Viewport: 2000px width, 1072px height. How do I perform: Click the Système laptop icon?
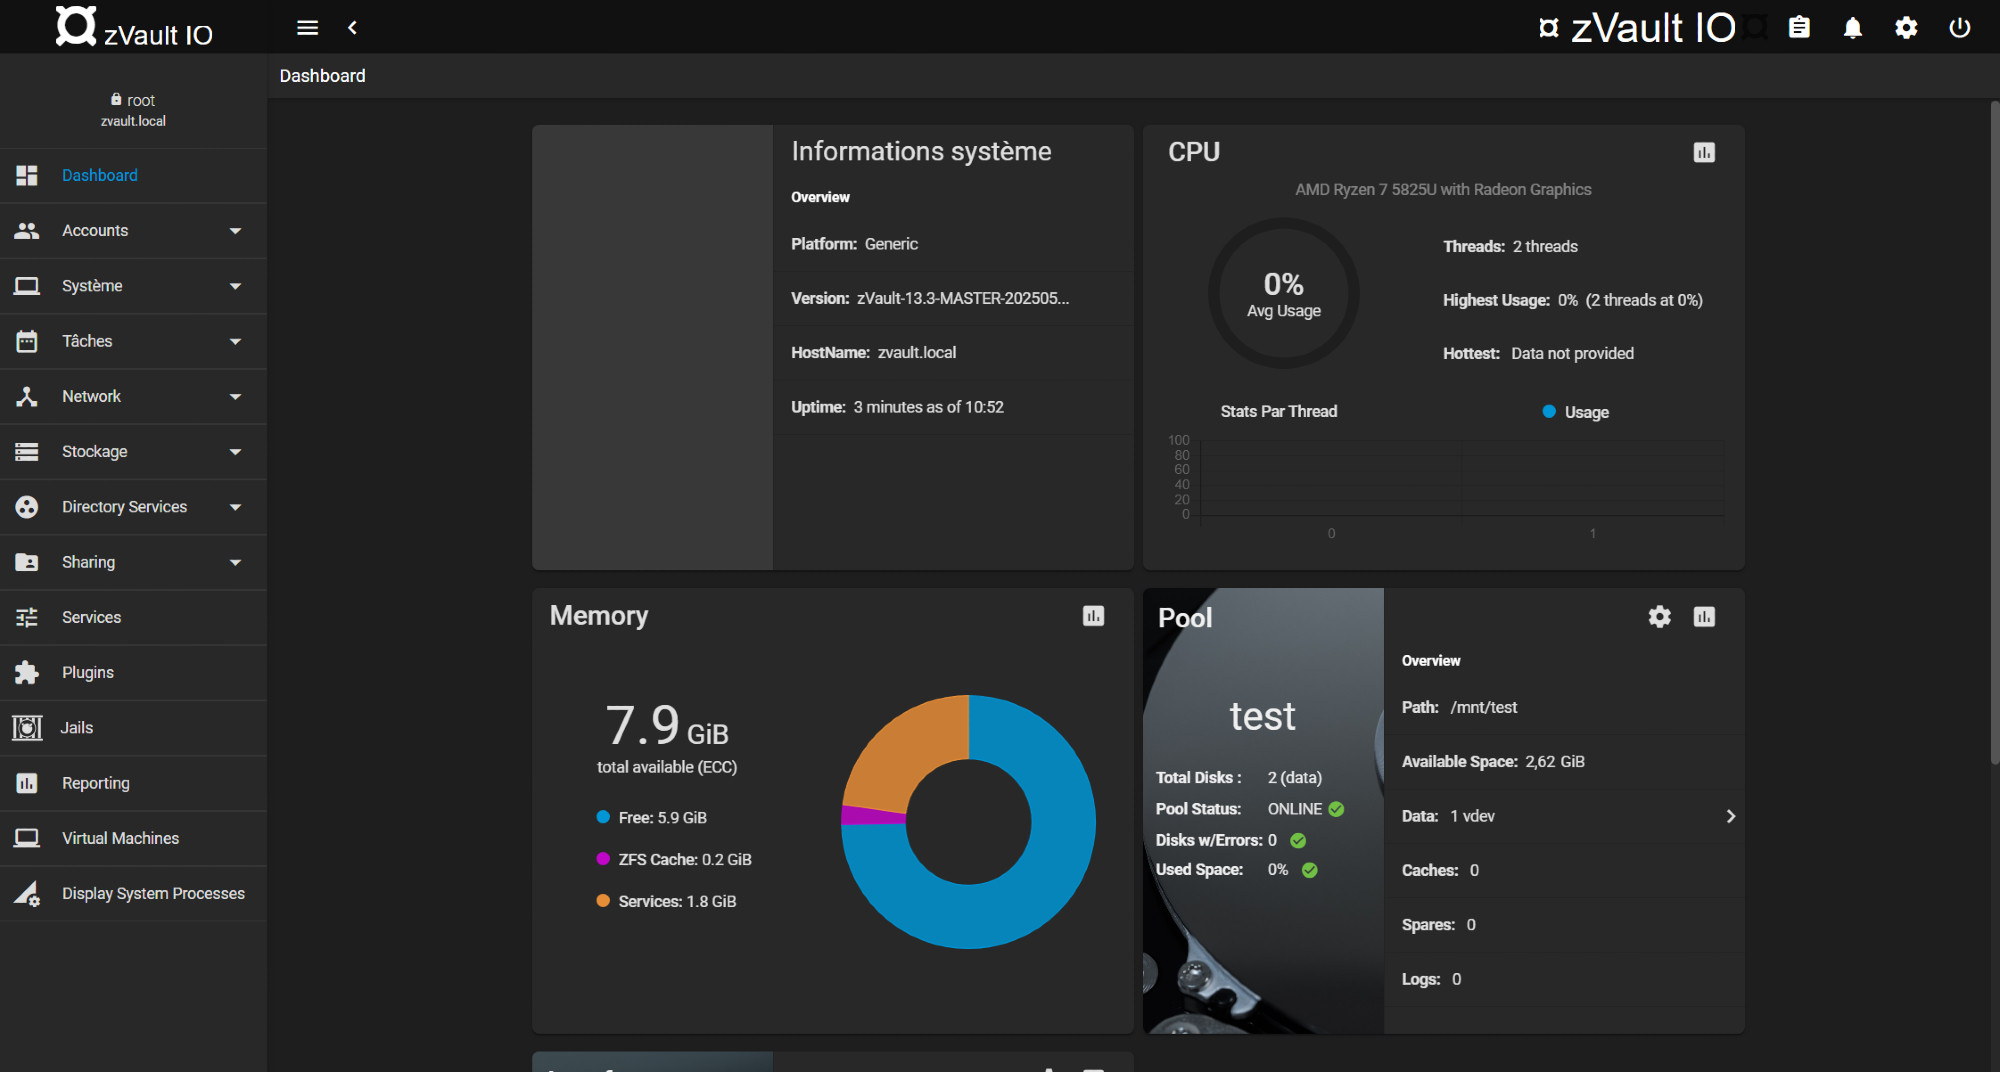click(27, 286)
